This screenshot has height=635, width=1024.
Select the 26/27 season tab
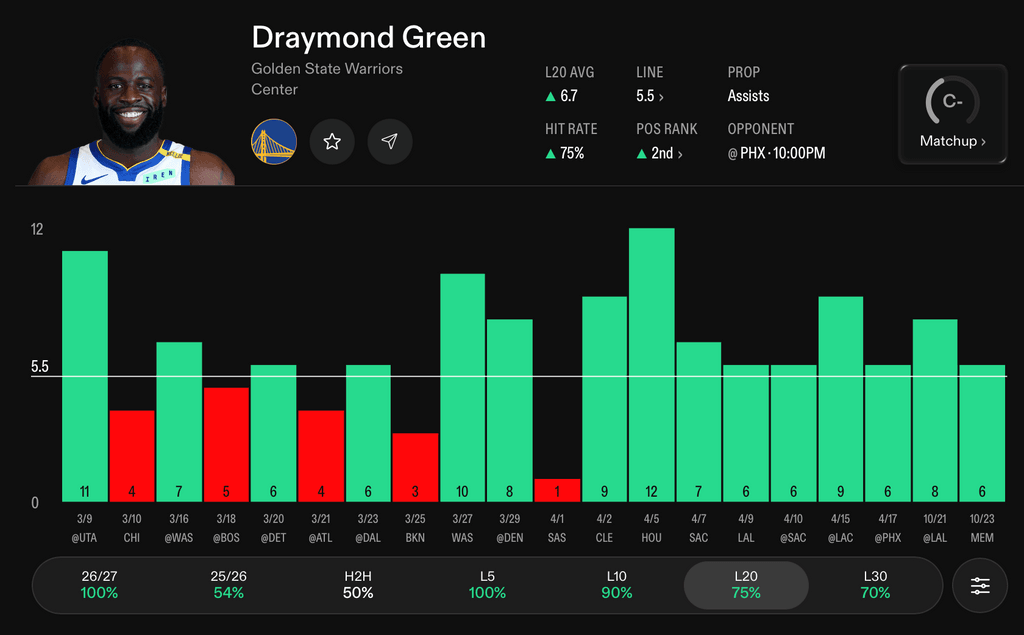(99, 585)
